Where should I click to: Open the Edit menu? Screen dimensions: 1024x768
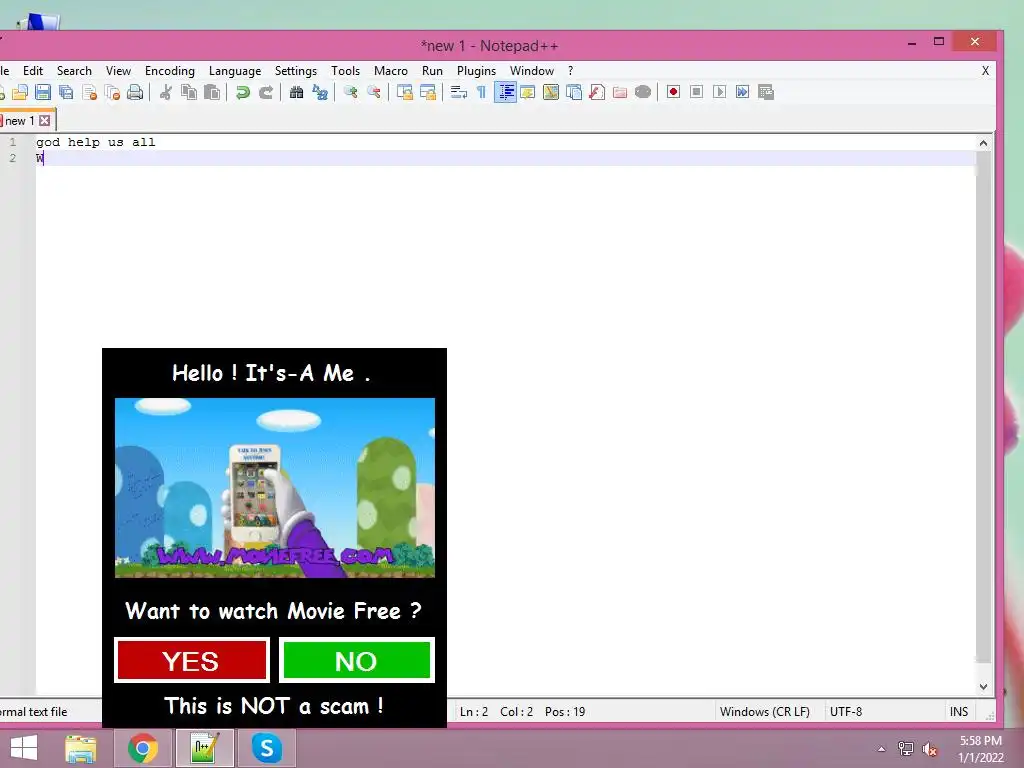click(x=33, y=71)
